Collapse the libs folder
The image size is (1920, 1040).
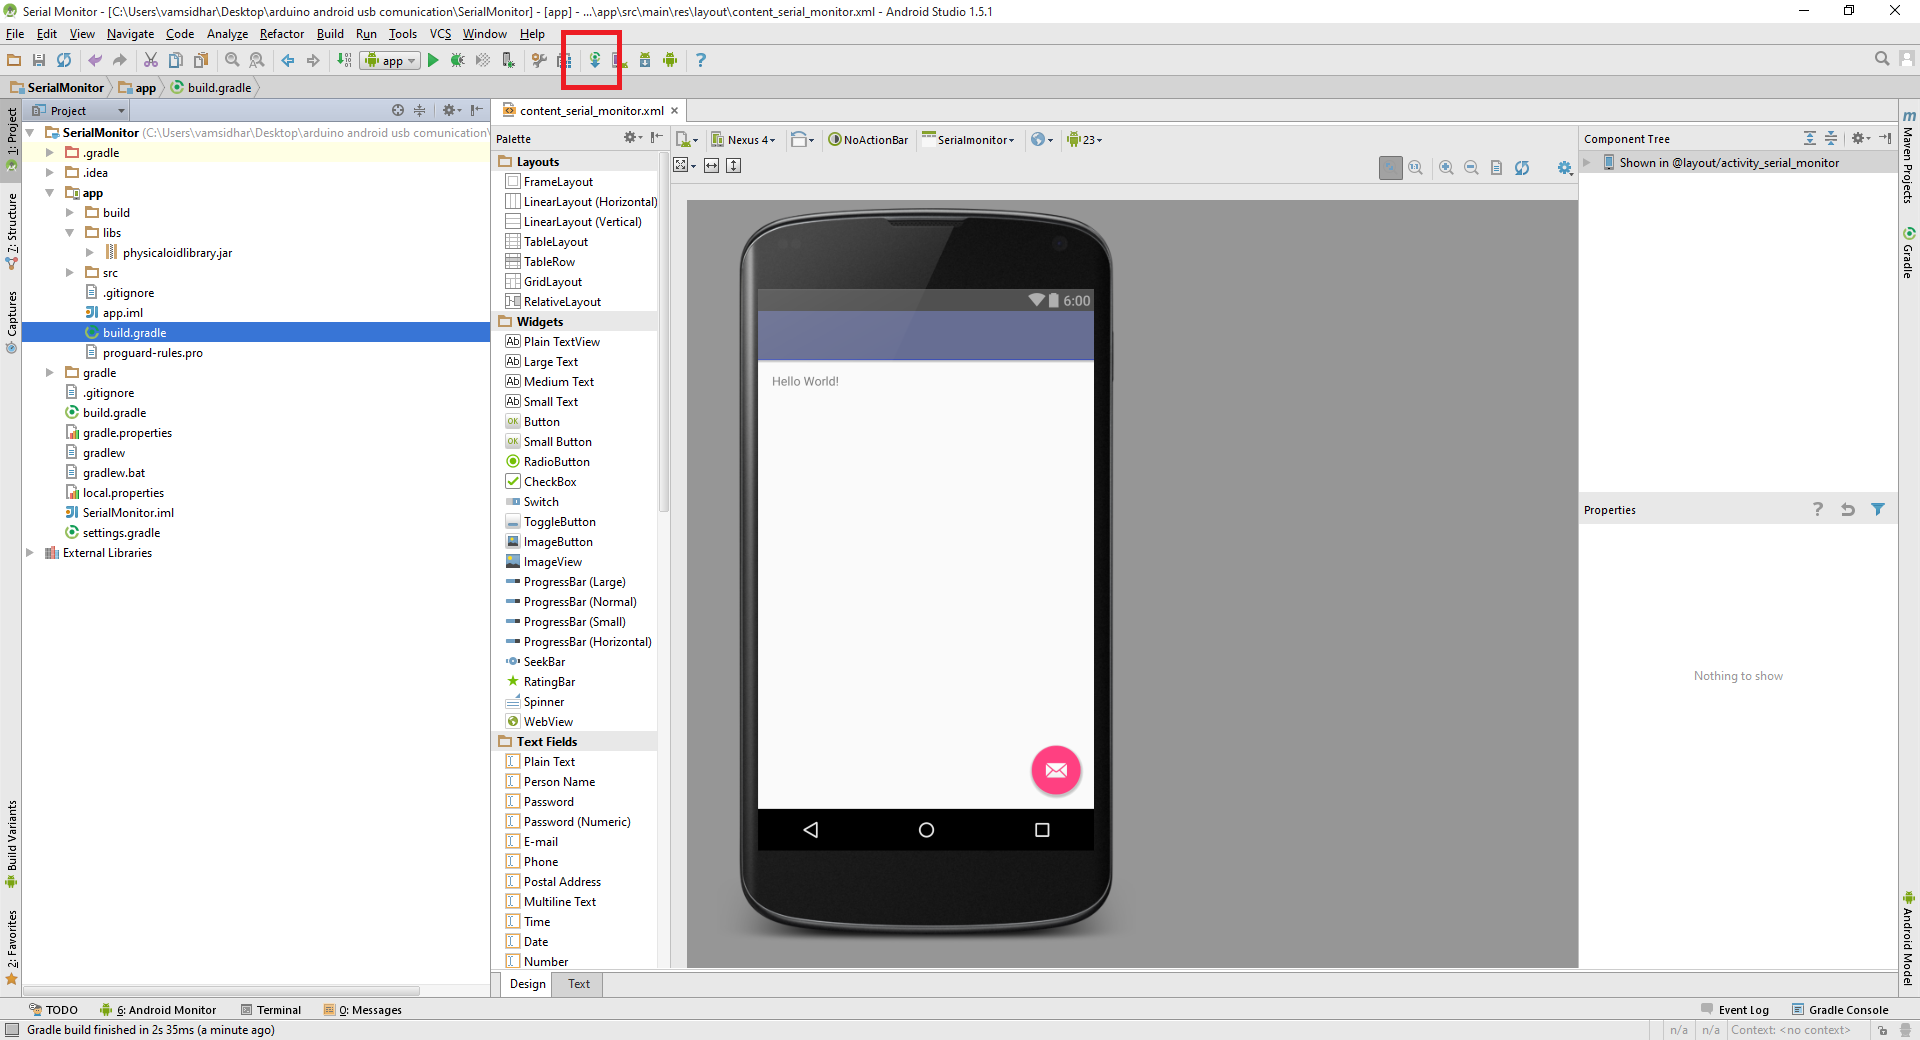[x=70, y=233]
